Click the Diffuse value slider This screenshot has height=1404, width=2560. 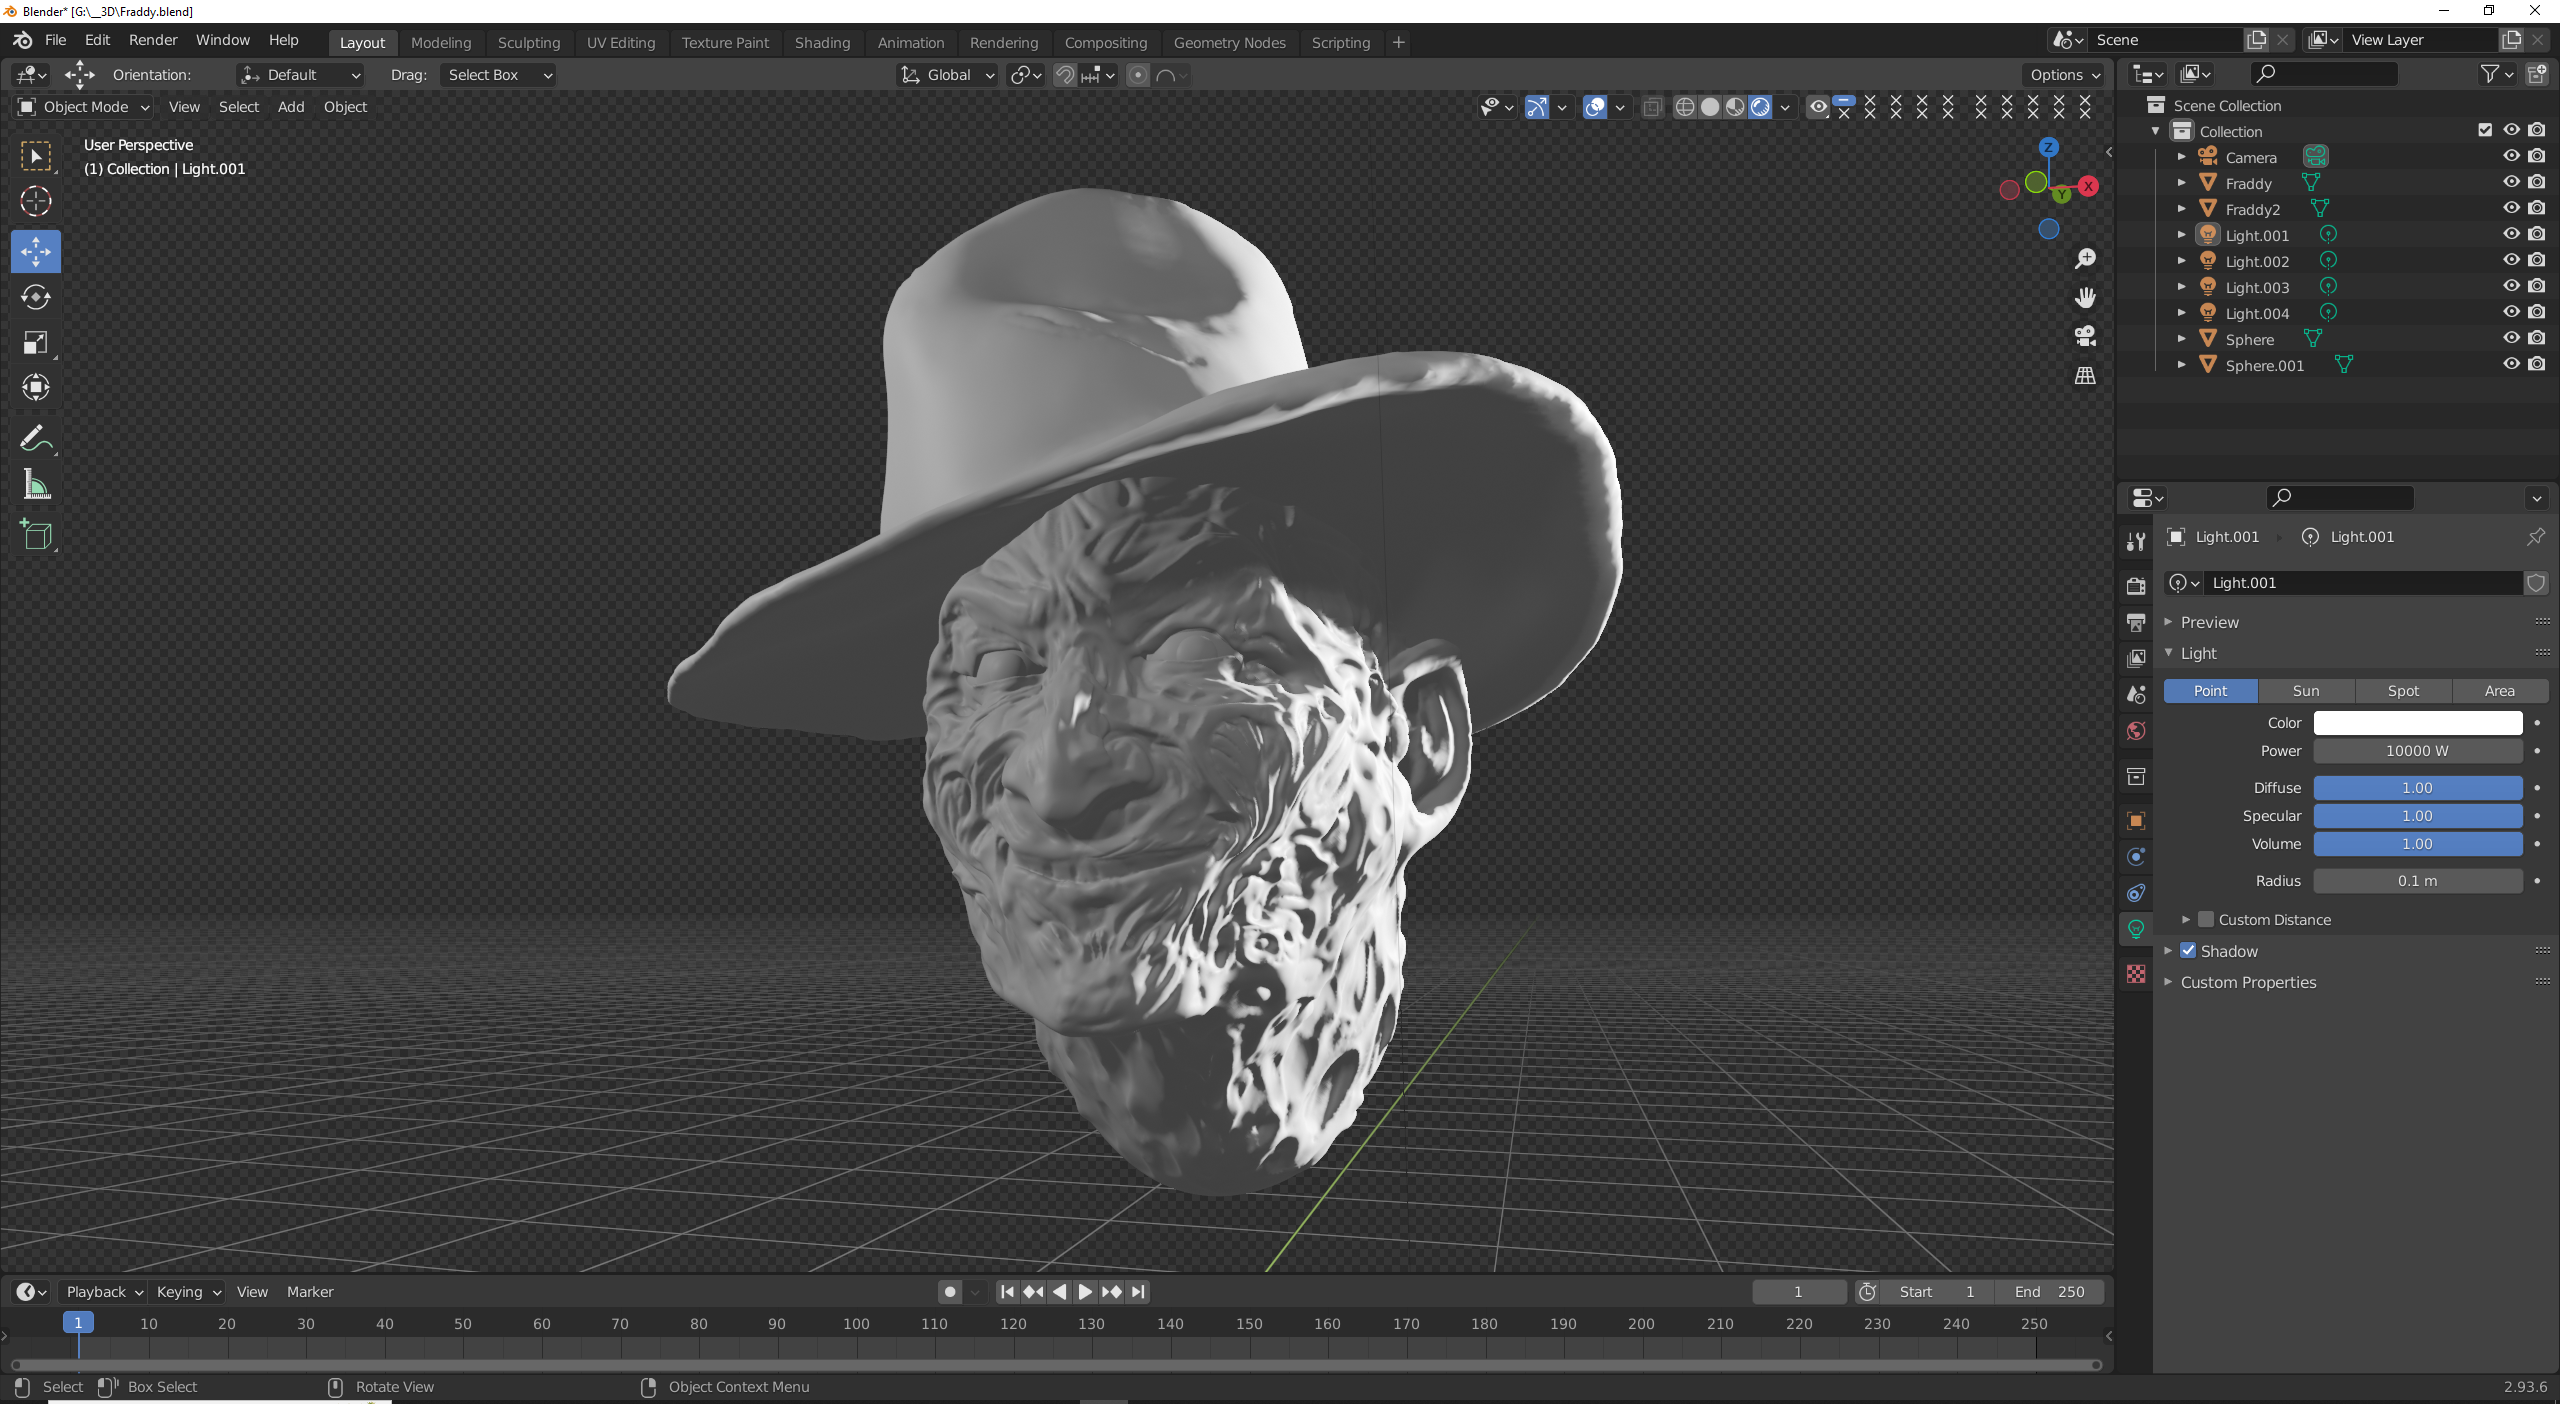(2418, 788)
